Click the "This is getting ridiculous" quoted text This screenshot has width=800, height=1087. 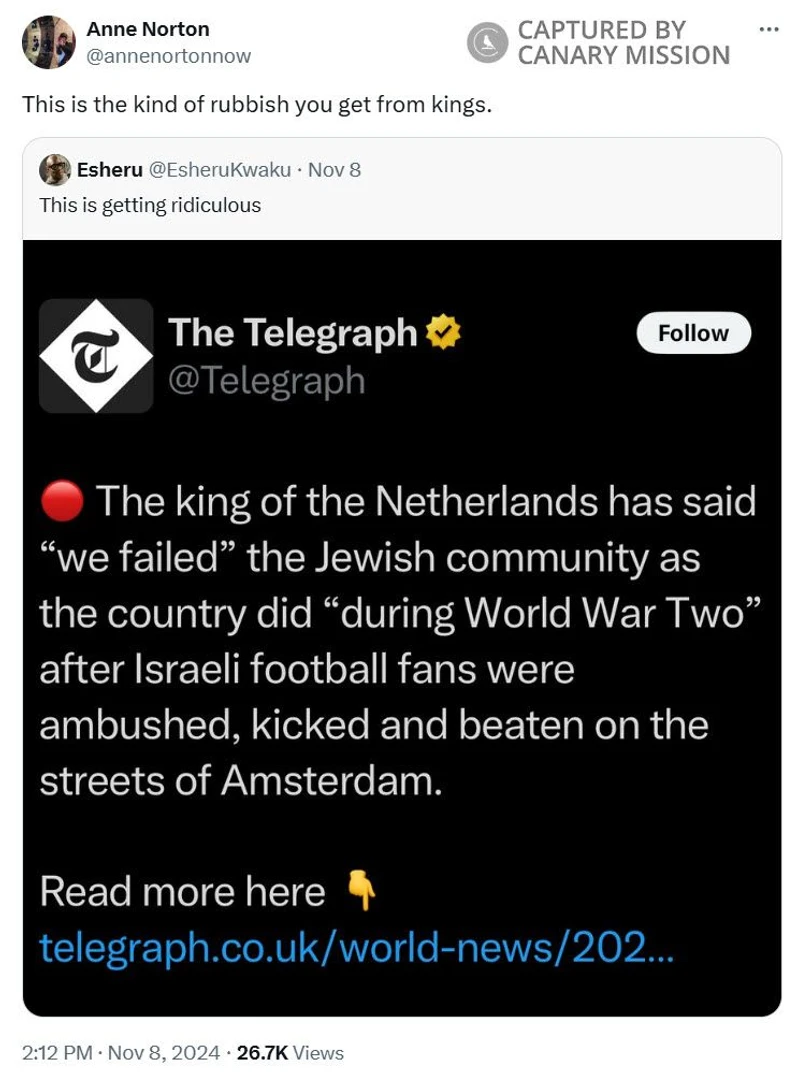click(150, 205)
